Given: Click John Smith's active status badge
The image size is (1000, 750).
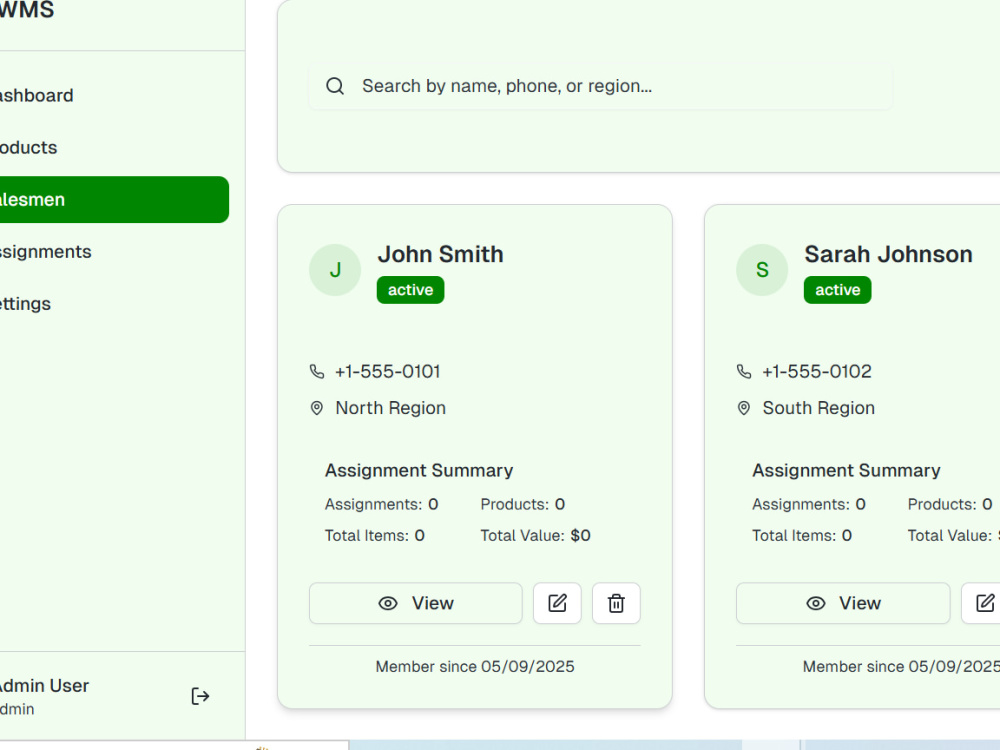Looking at the screenshot, I should (x=411, y=290).
